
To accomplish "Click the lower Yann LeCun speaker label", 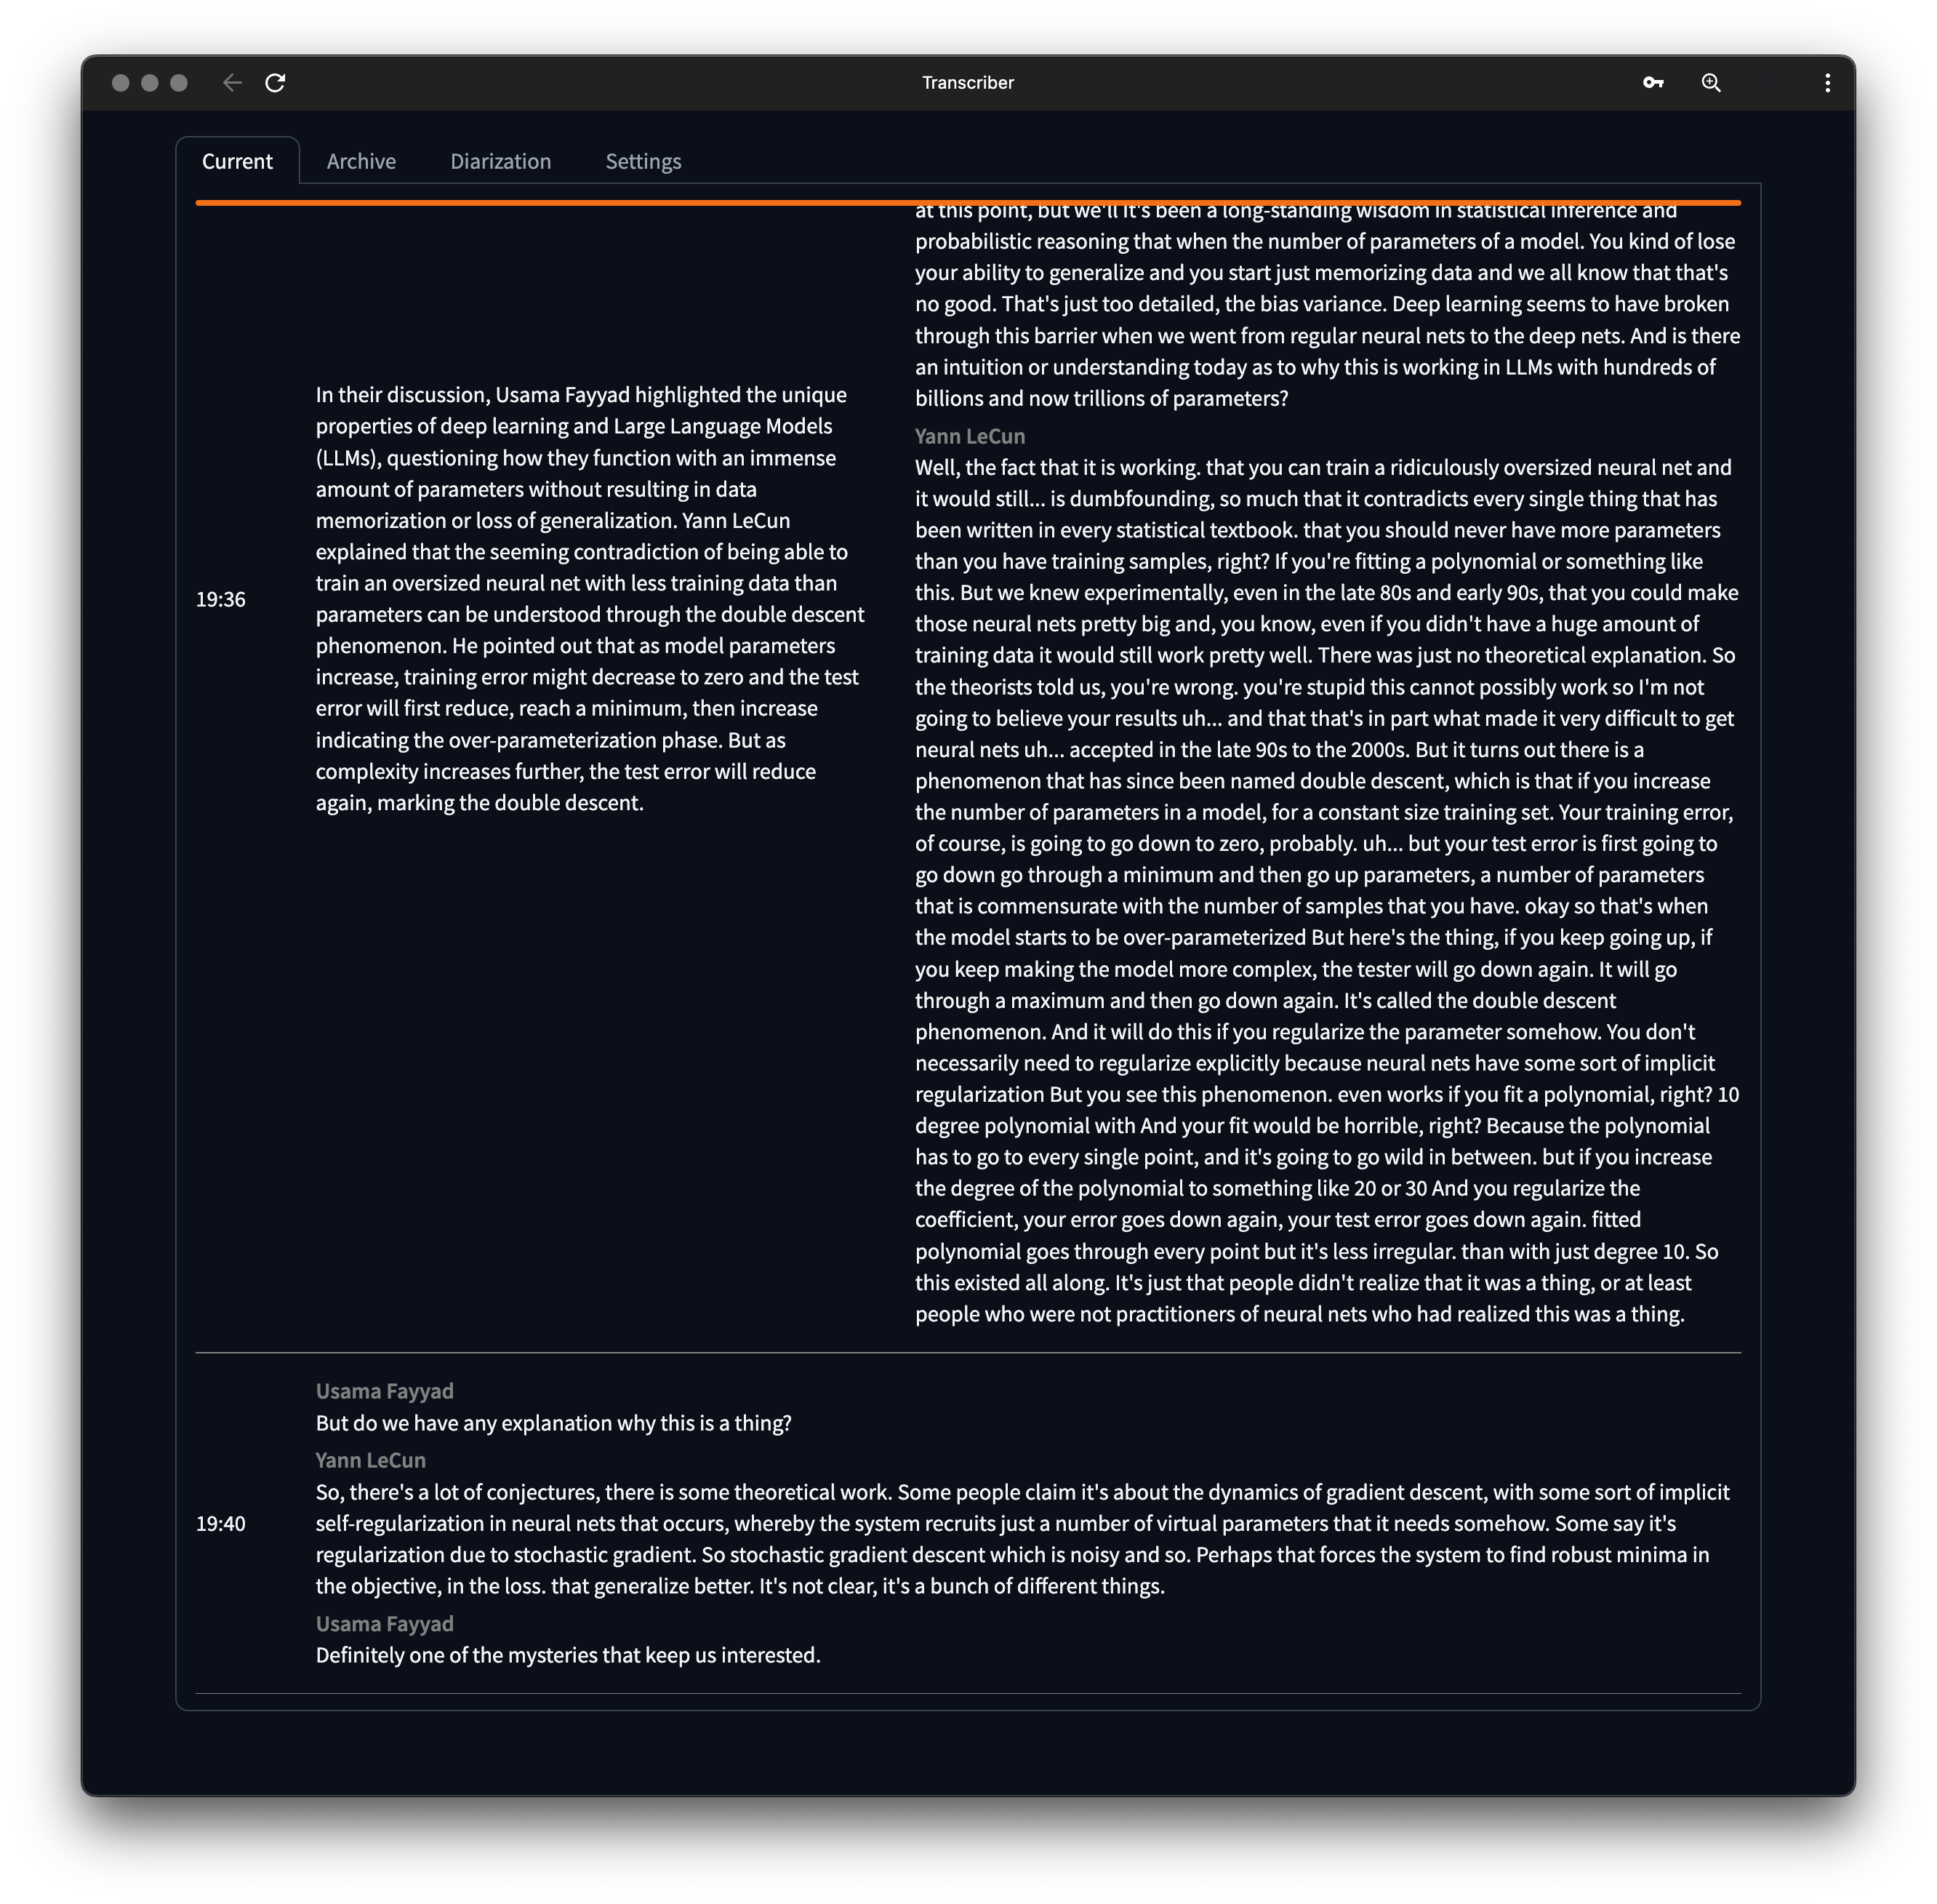I will pyautogui.click(x=370, y=1460).
